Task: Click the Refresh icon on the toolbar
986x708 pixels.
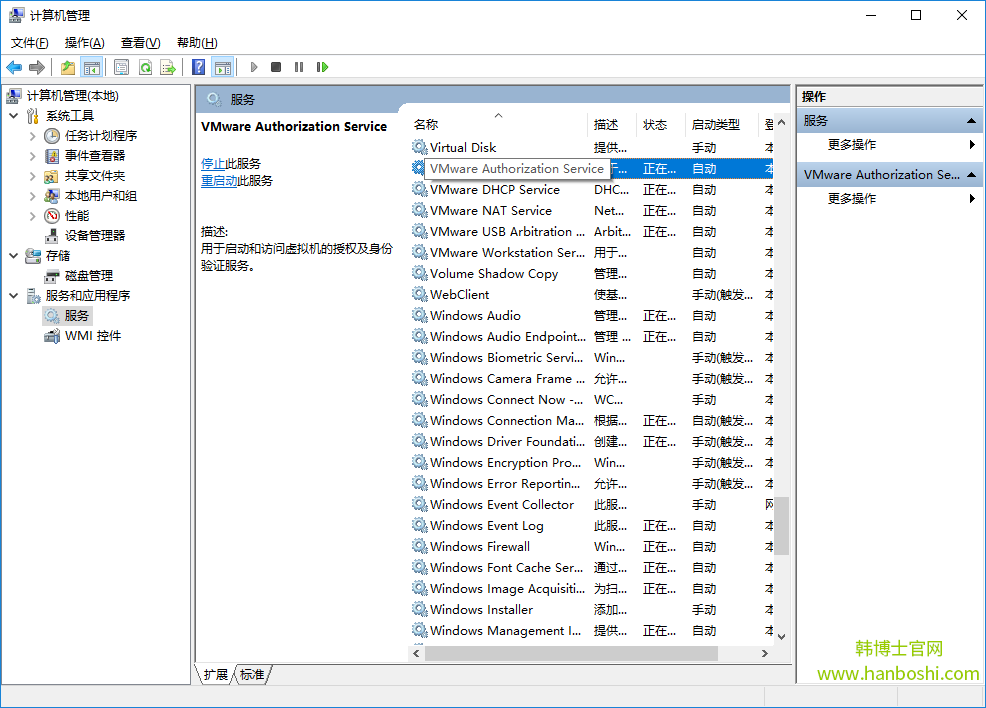Action: (145, 67)
